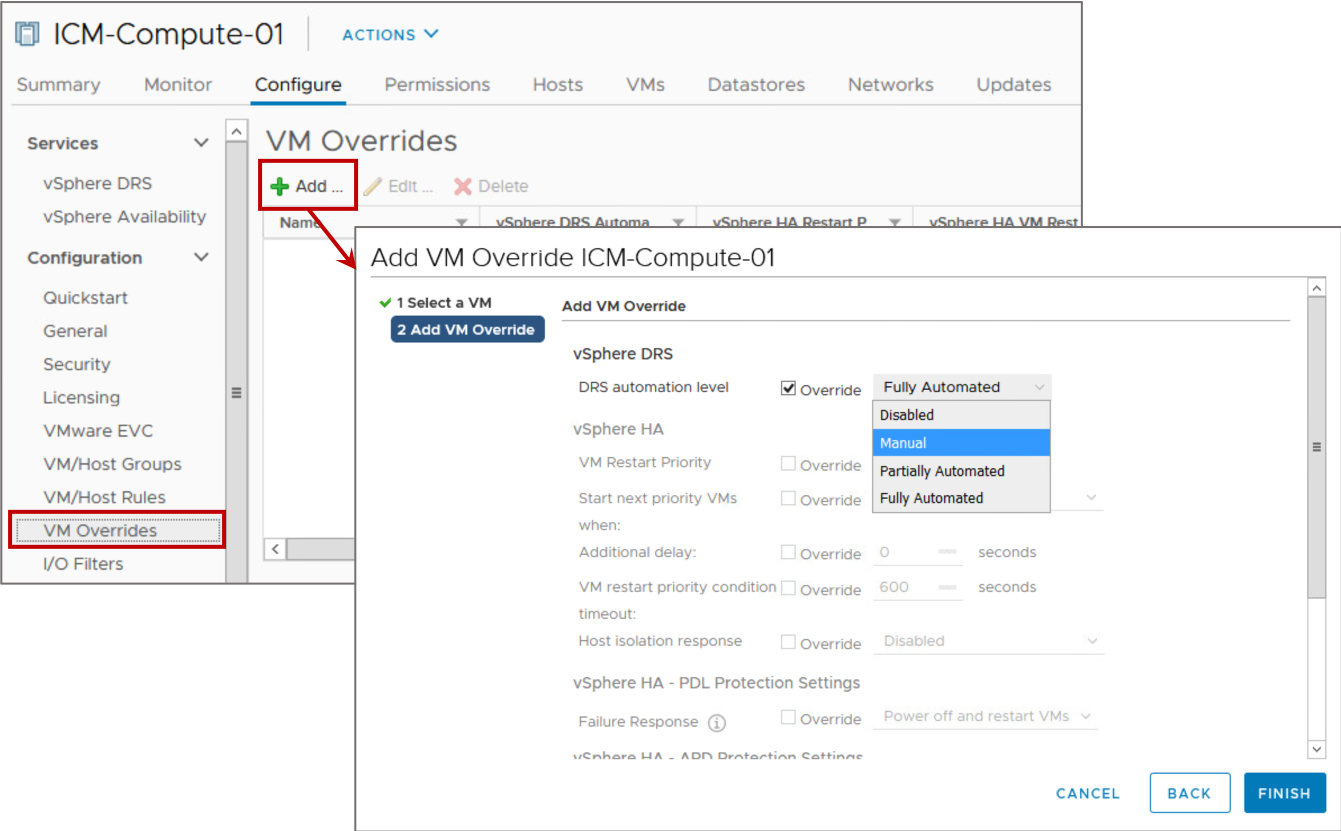This screenshot has width=1341, height=831.
Task: Enable the VM Restart Priority Override checkbox
Action: click(x=788, y=463)
